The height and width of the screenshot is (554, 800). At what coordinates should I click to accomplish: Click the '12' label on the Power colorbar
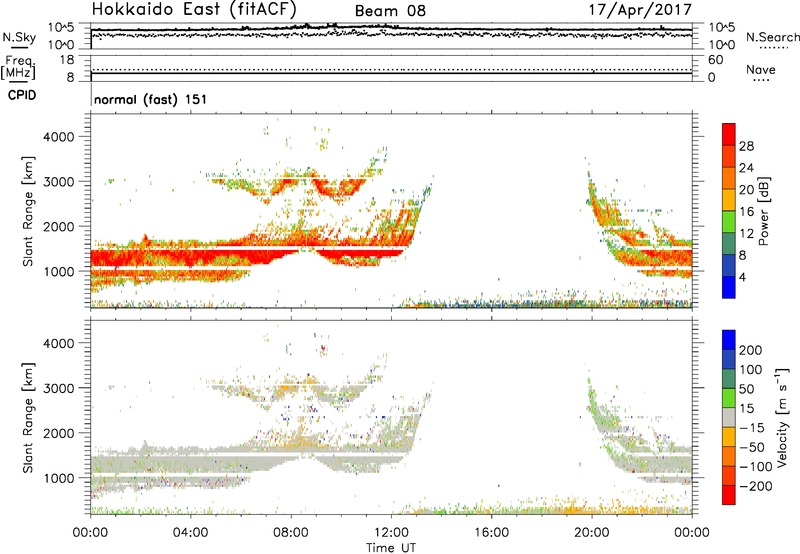pos(746,234)
